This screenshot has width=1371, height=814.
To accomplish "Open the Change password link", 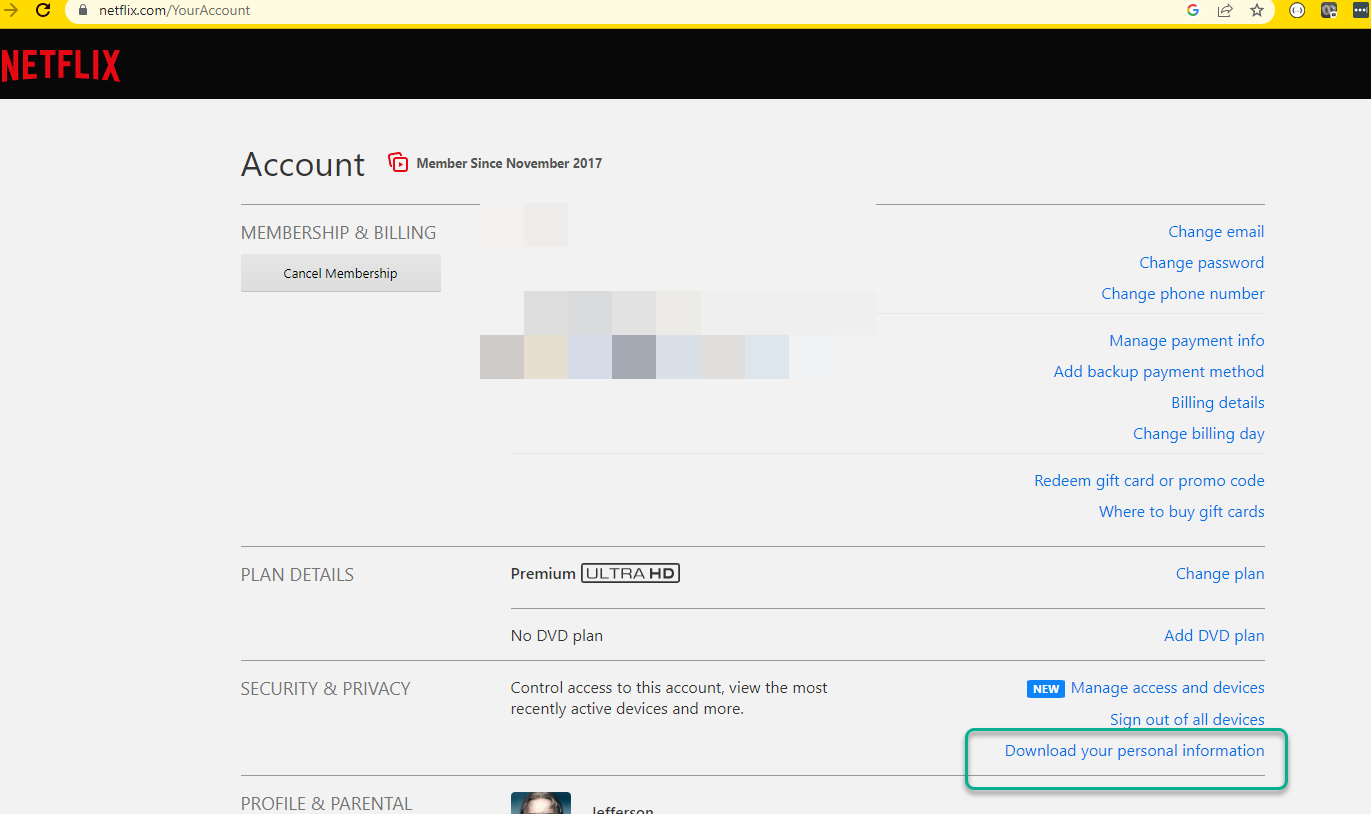I will click(x=1201, y=263).
